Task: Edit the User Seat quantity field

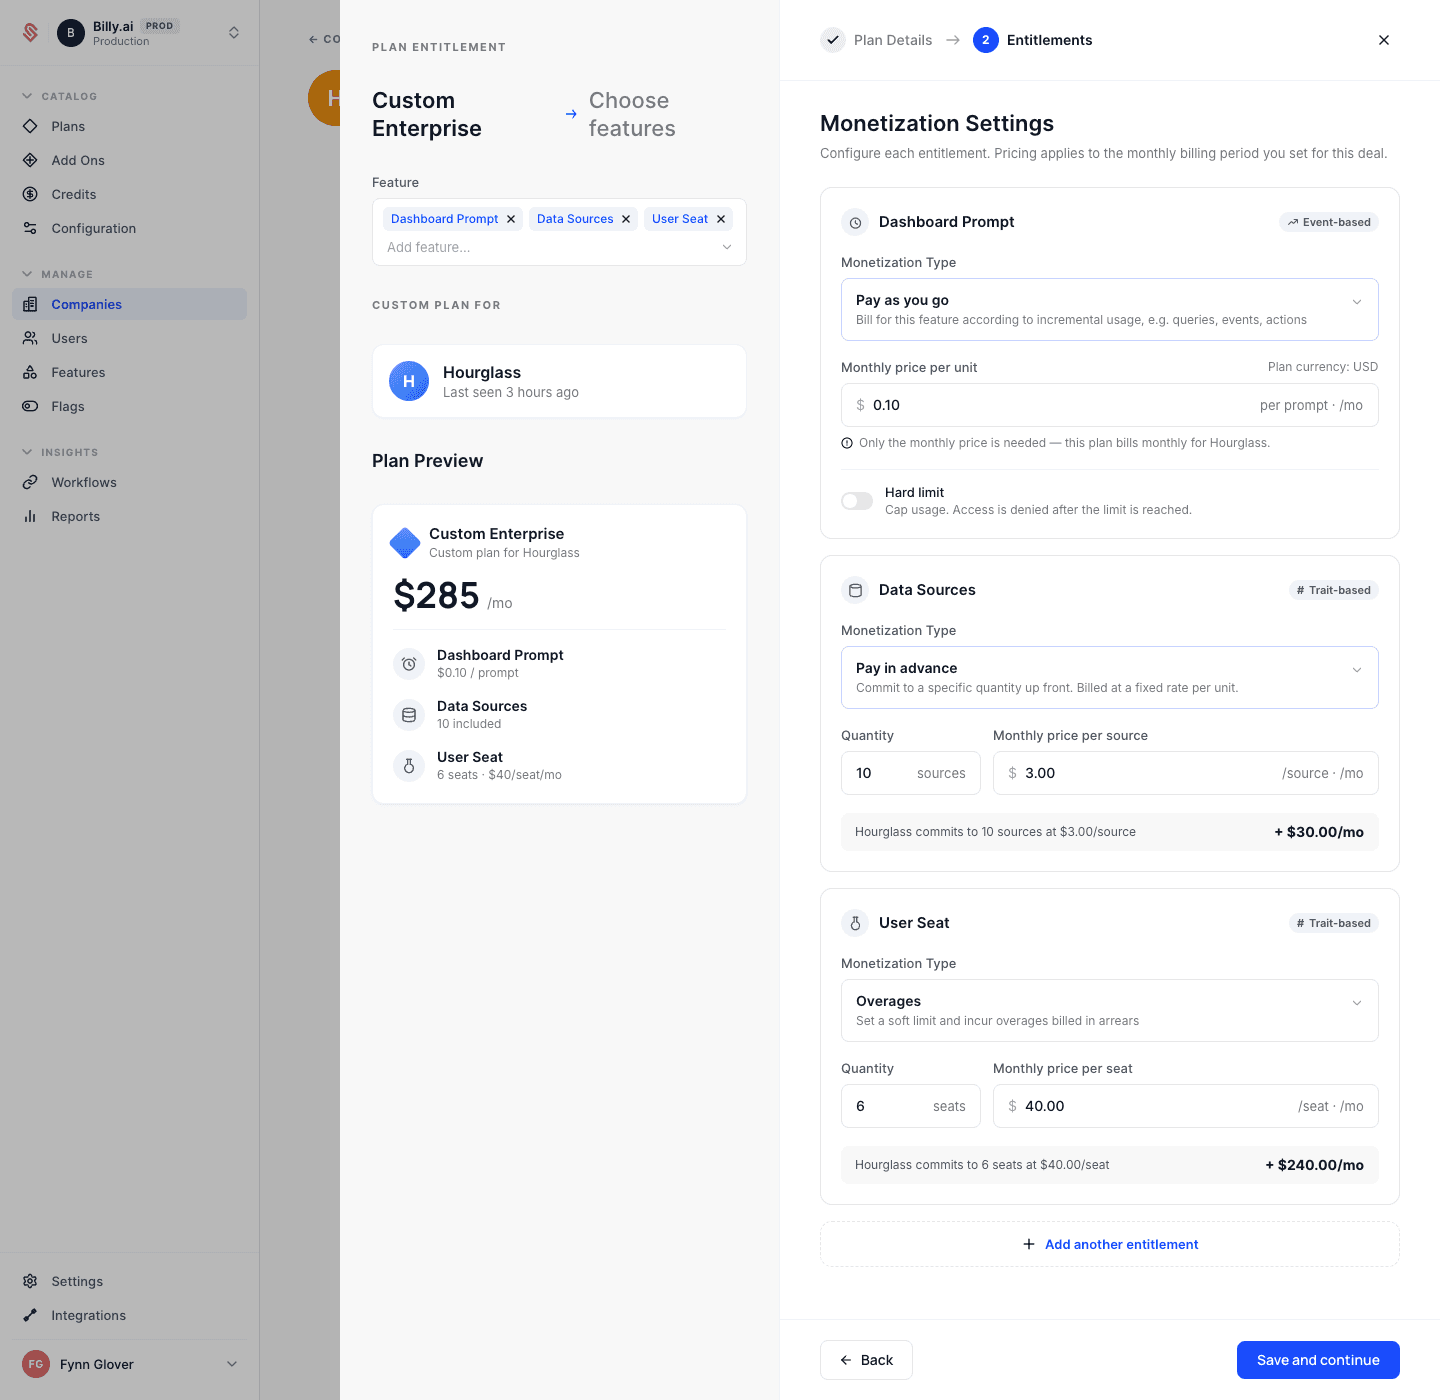Action: (x=911, y=1106)
